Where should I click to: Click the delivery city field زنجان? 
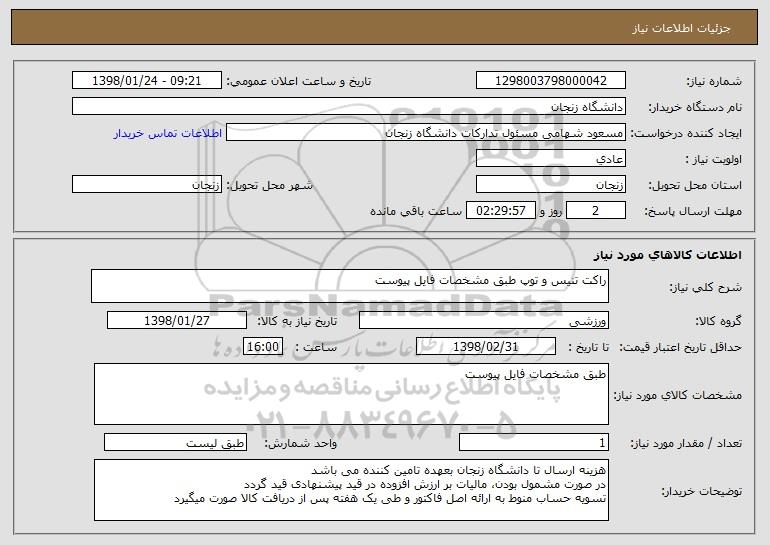coord(147,185)
